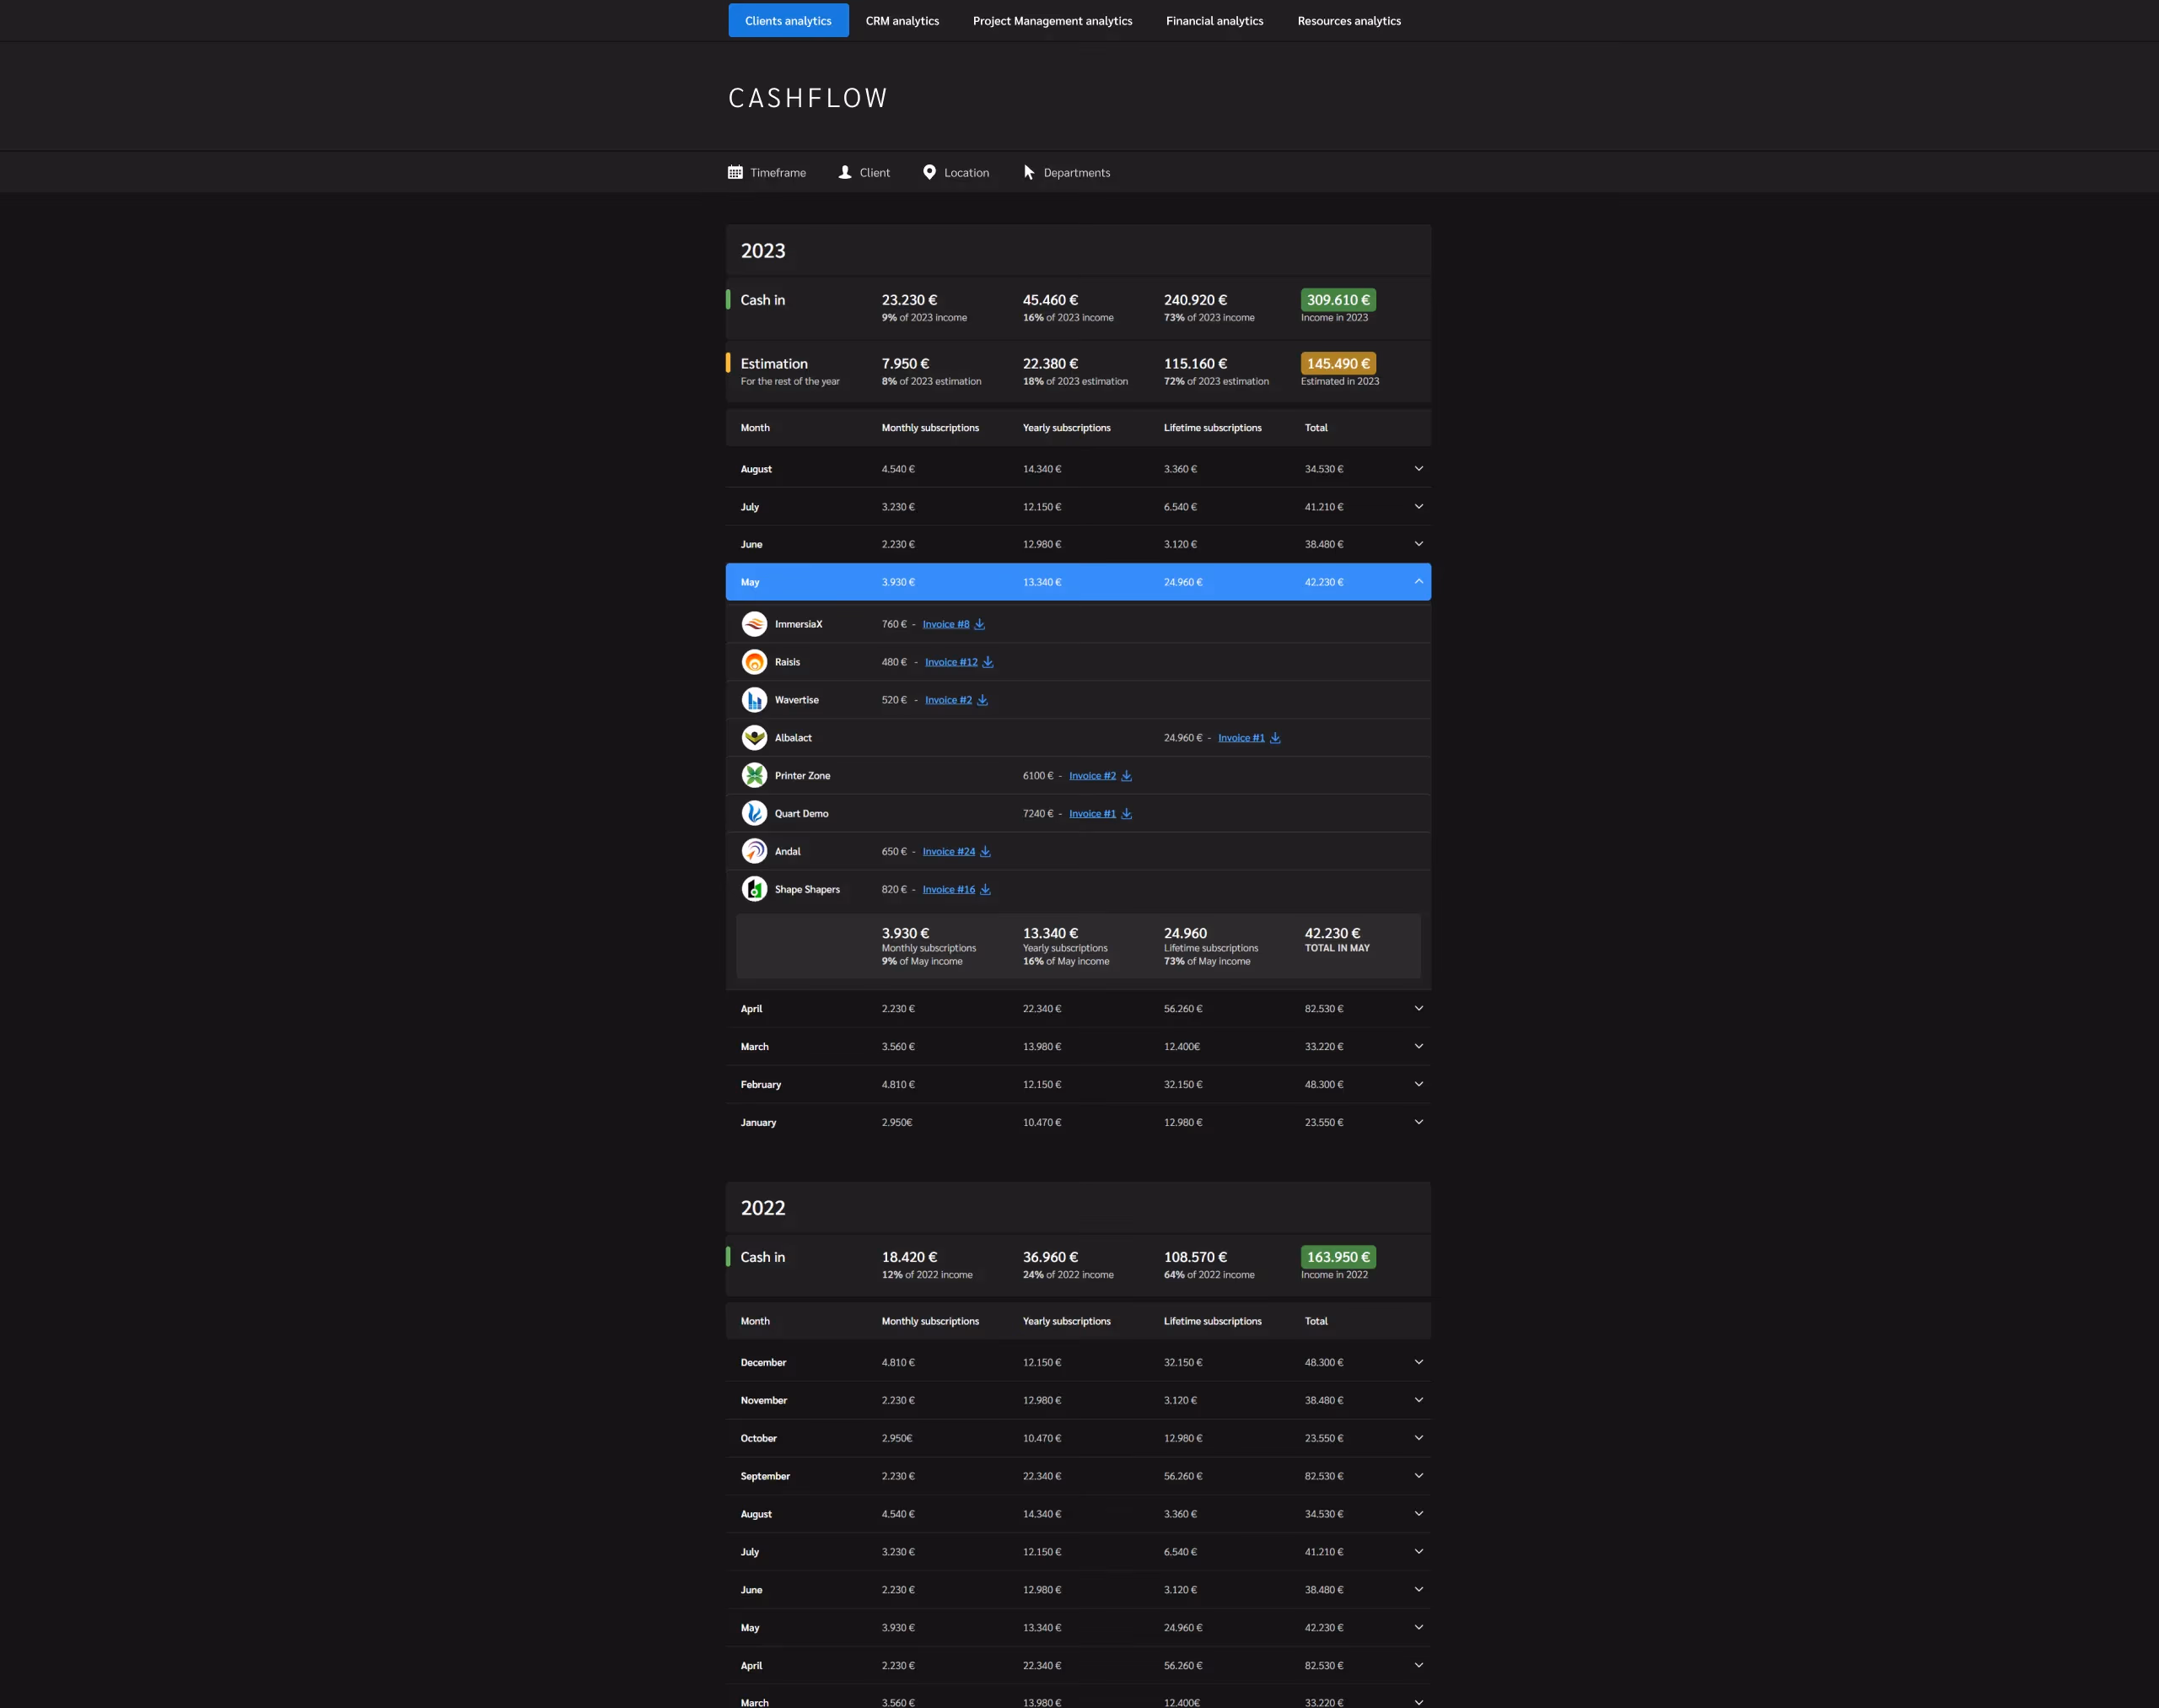This screenshot has height=1708, width=2159.
Task: Download ImmersiaX Invoice #8 via arrow icon
Action: tap(980, 624)
